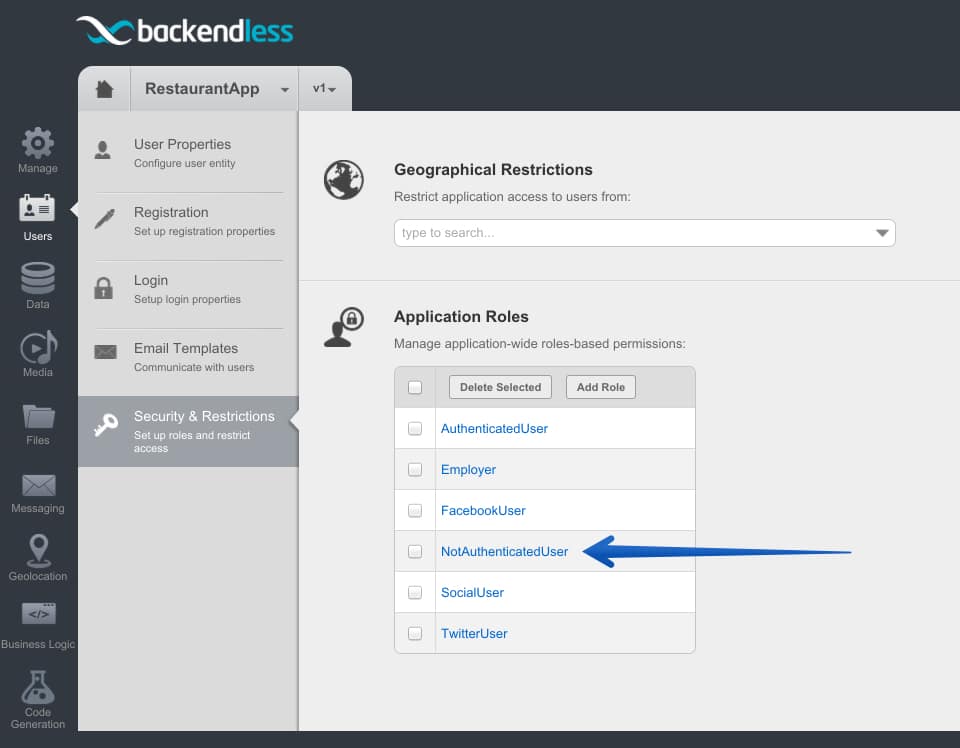
Task: Click the Email Templates envelope icon
Action: click(105, 351)
